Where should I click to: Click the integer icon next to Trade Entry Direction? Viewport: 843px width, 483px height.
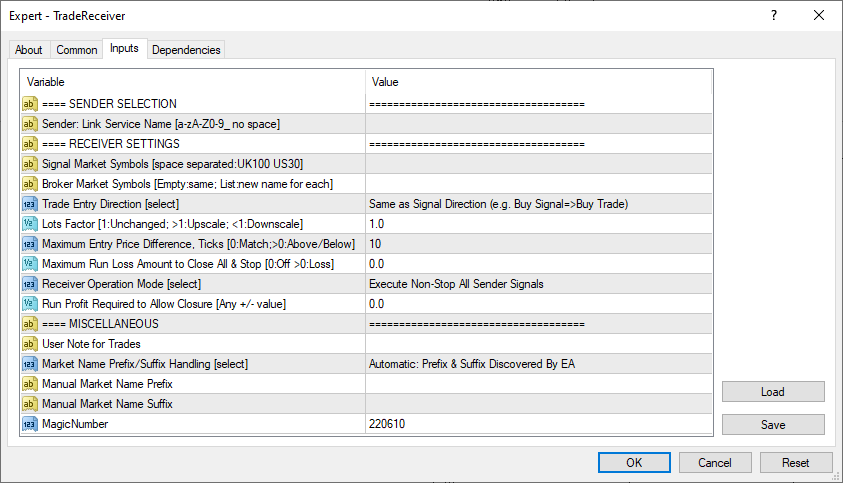click(29, 204)
